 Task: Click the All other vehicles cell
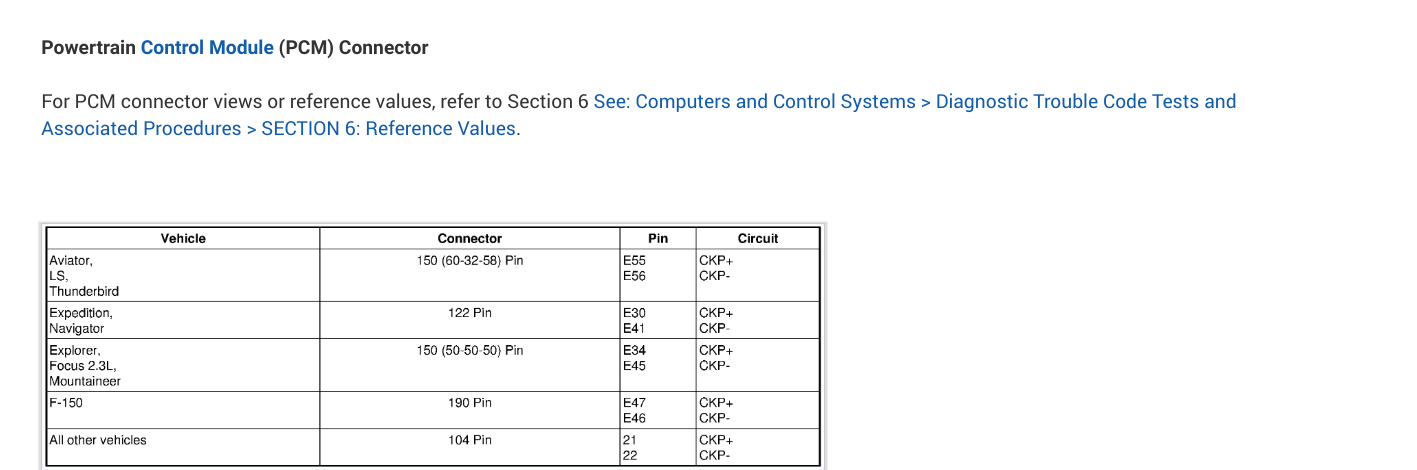tap(98, 440)
